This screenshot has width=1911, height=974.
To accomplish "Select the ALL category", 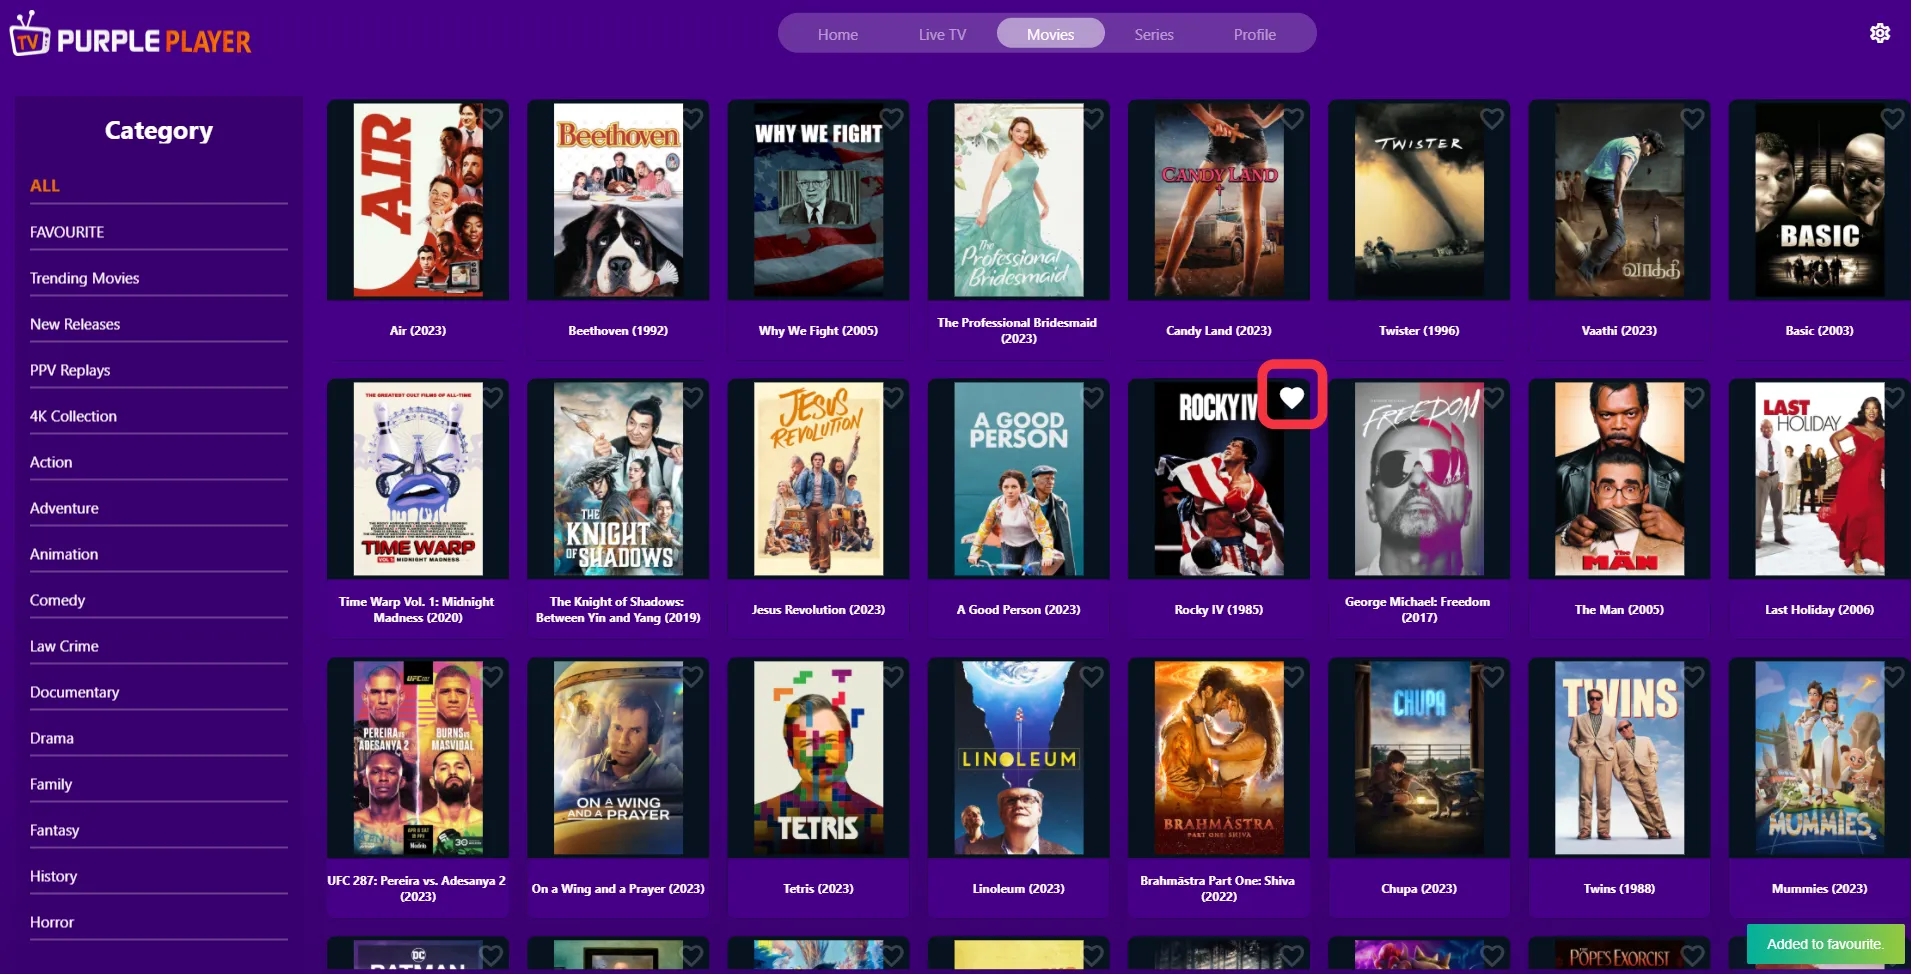I will click(158, 186).
